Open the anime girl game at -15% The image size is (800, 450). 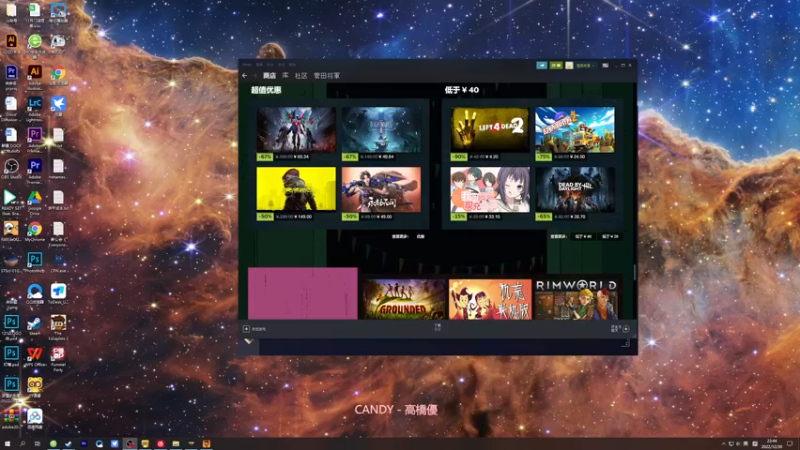pos(490,189)
